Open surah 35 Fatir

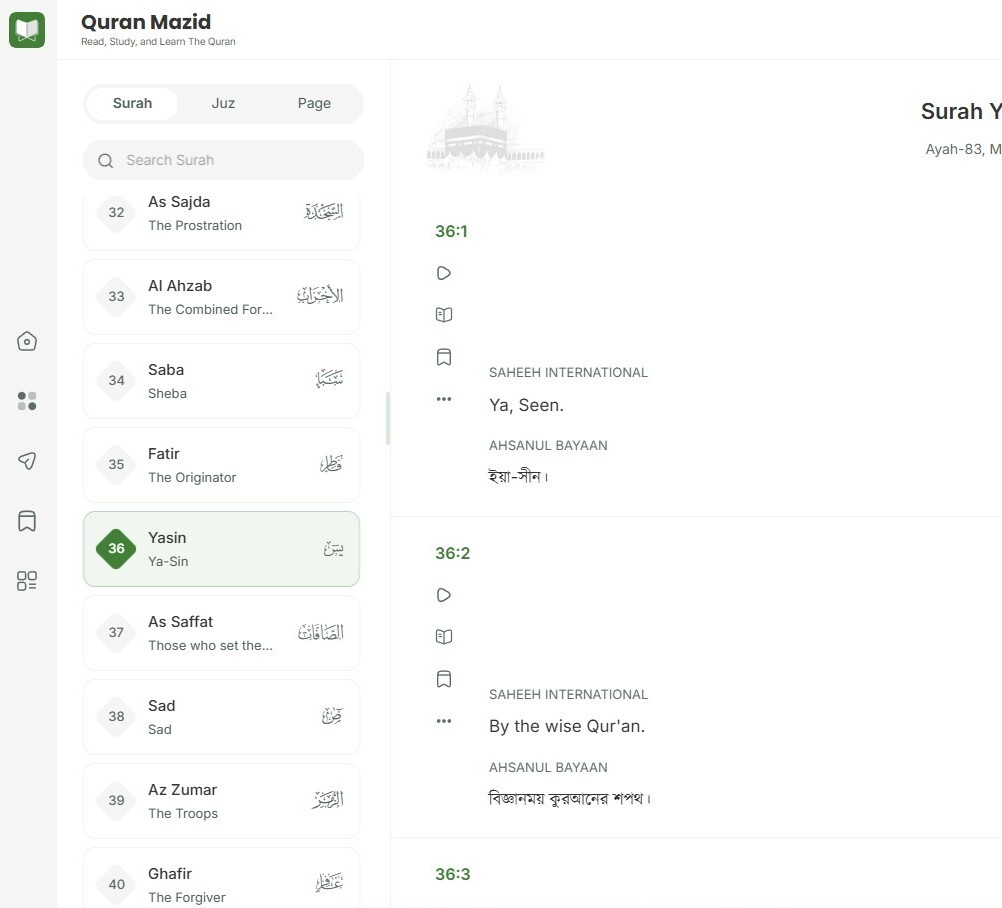[221, 465]
